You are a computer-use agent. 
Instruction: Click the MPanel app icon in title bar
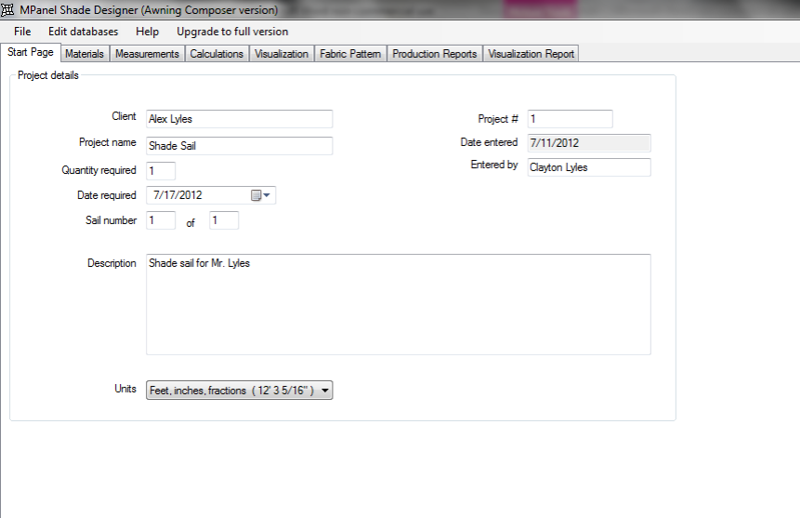(x=8, y=9)
